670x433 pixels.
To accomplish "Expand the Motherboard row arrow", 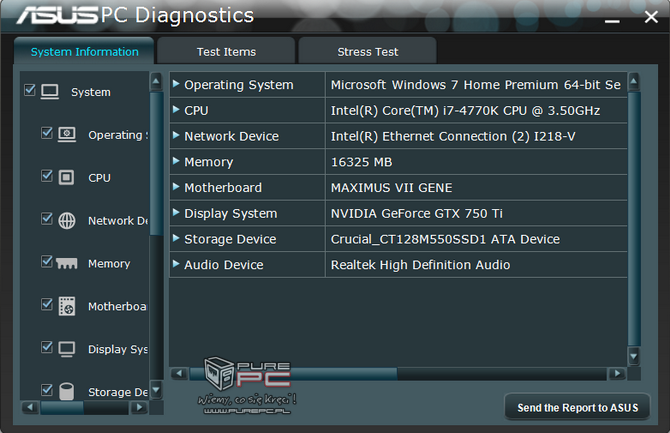I will [176, 186].
